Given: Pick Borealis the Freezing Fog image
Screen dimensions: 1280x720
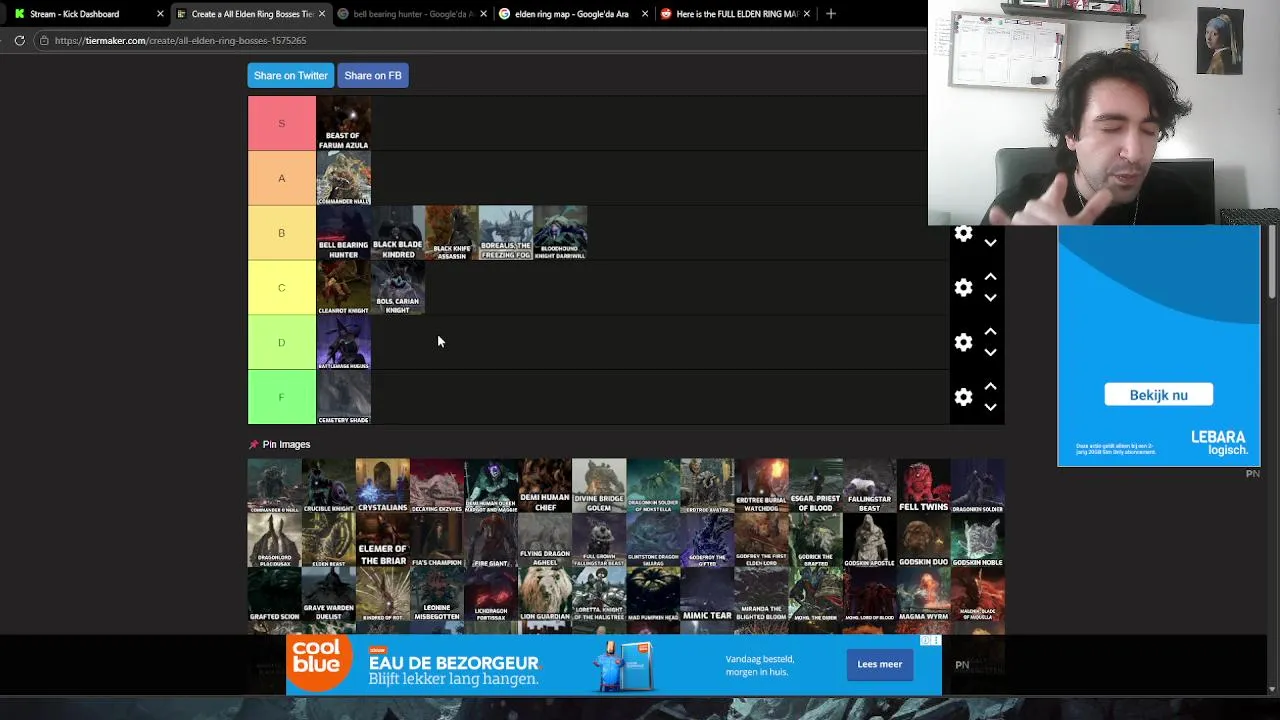Looking at the screenshot, I should click(506, 233).
